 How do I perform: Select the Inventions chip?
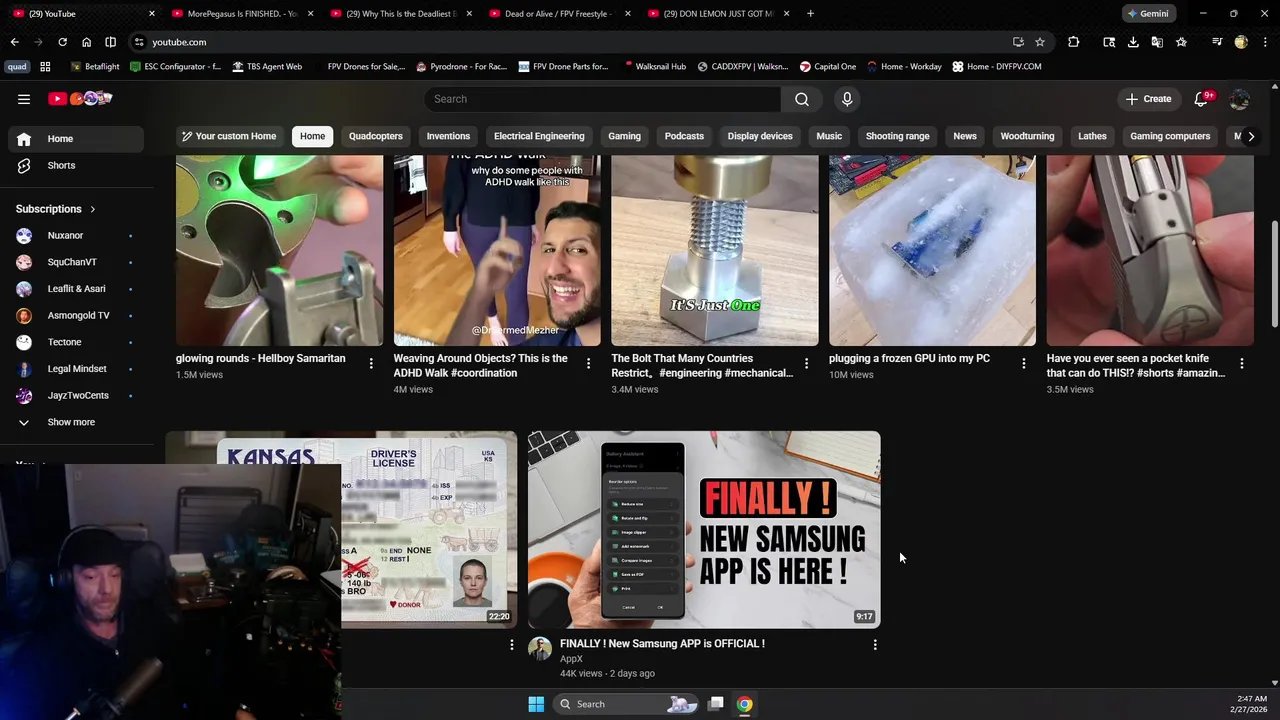[x=448, y=136]
